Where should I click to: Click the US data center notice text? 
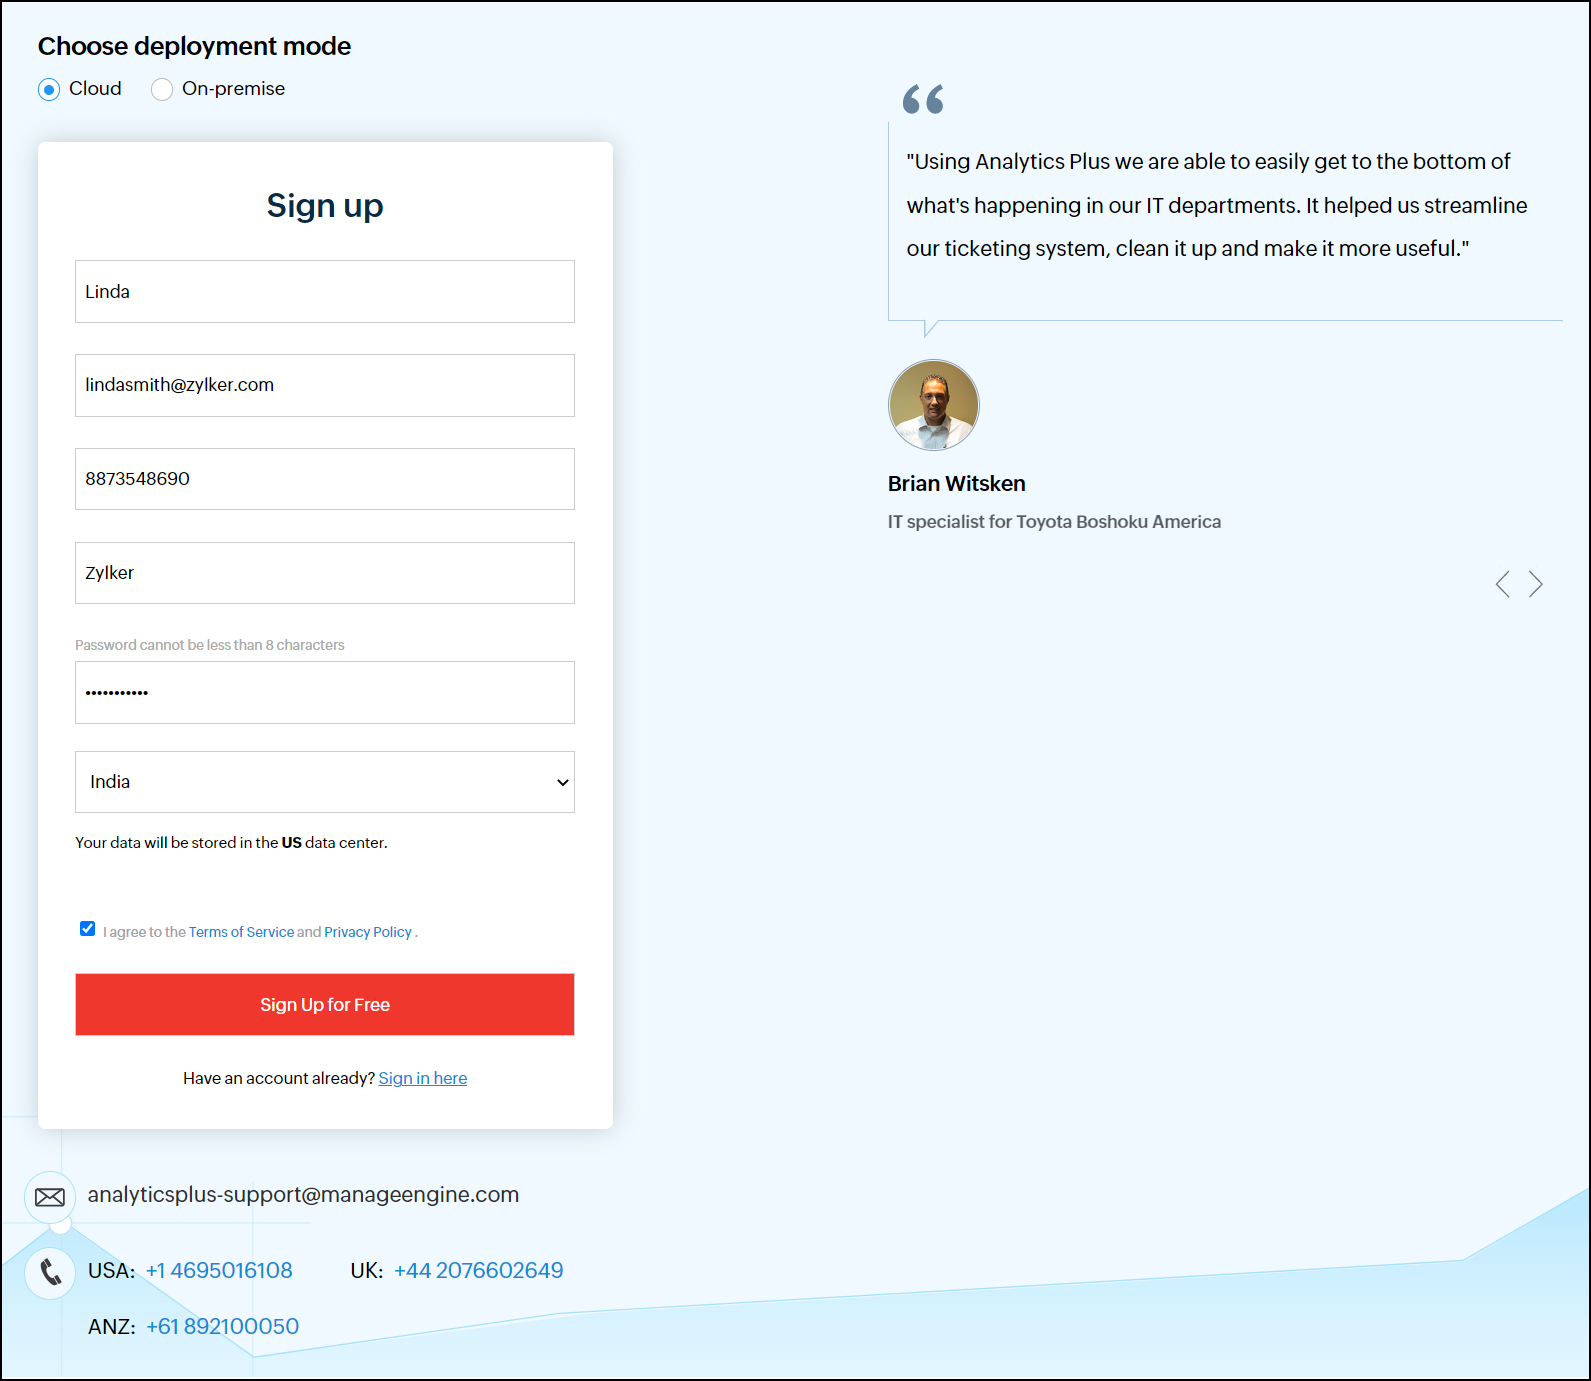231,843
